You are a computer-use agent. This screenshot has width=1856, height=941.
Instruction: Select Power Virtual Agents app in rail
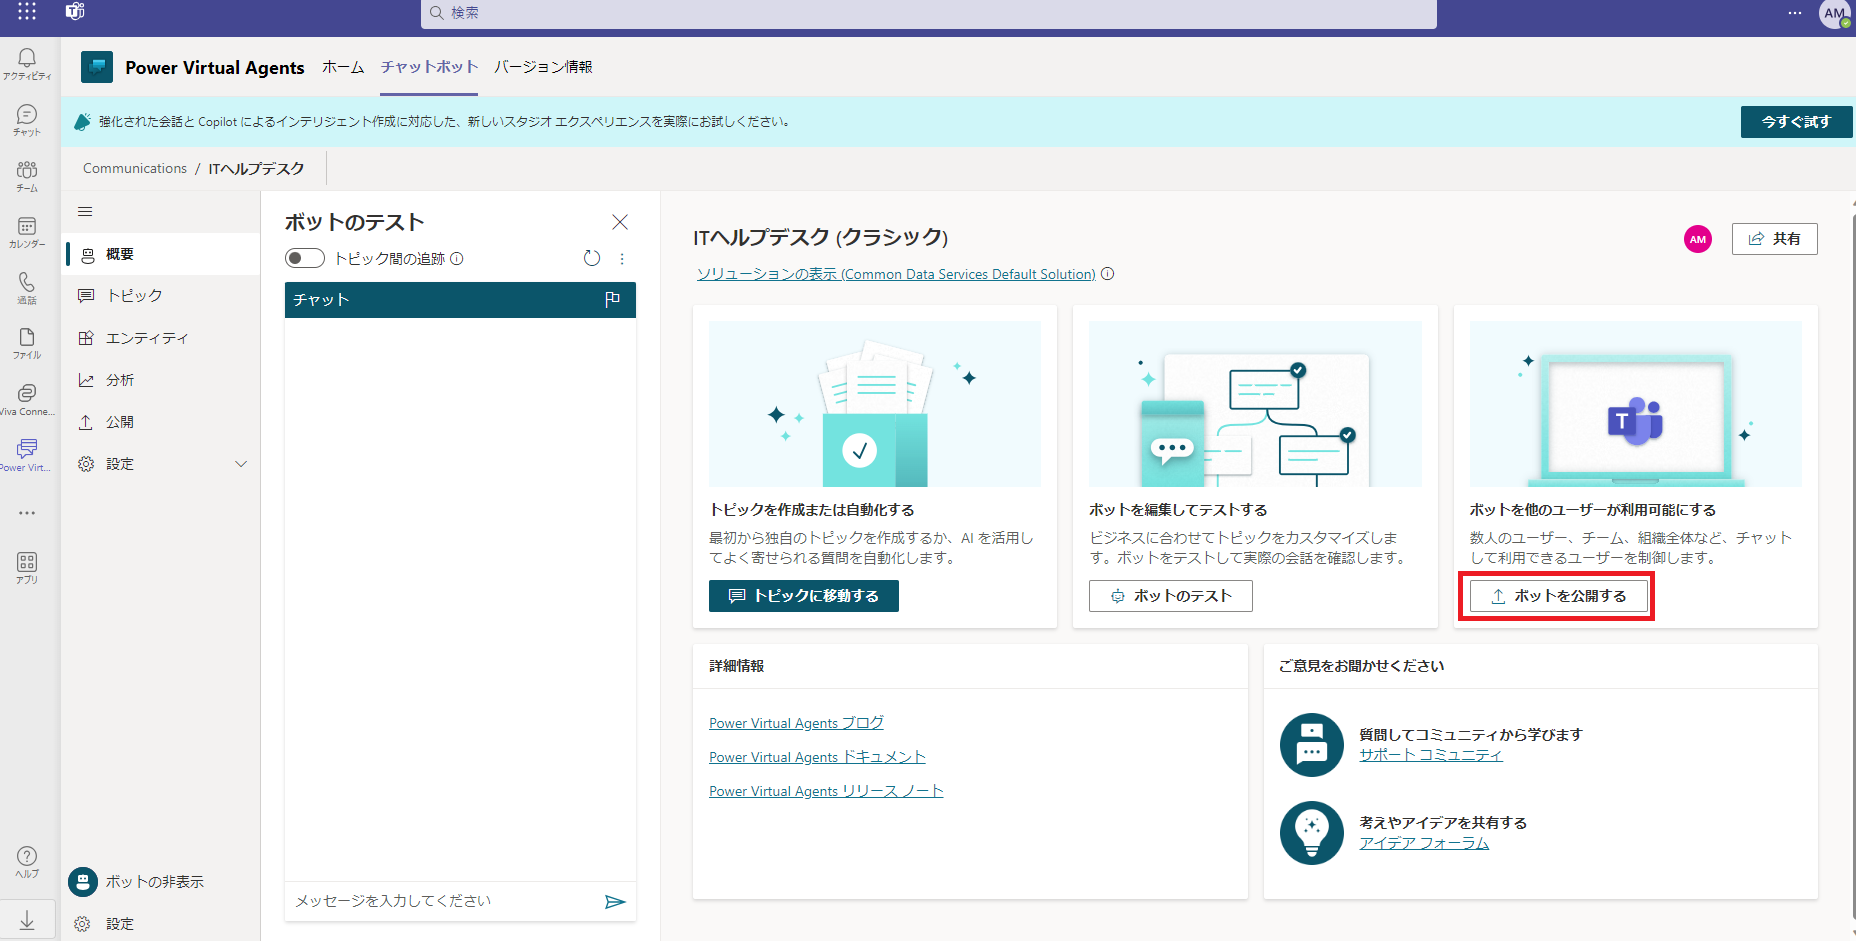pyautogui.click(x=27, y=455)
